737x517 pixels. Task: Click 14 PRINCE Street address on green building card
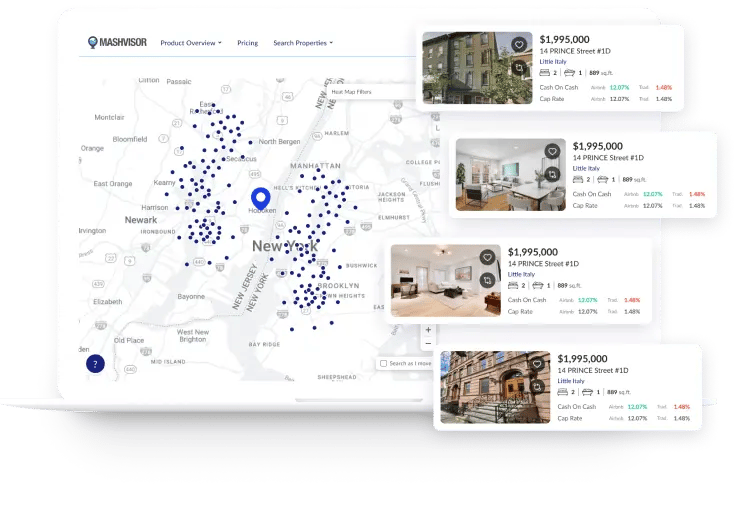[x=575, y=51]
